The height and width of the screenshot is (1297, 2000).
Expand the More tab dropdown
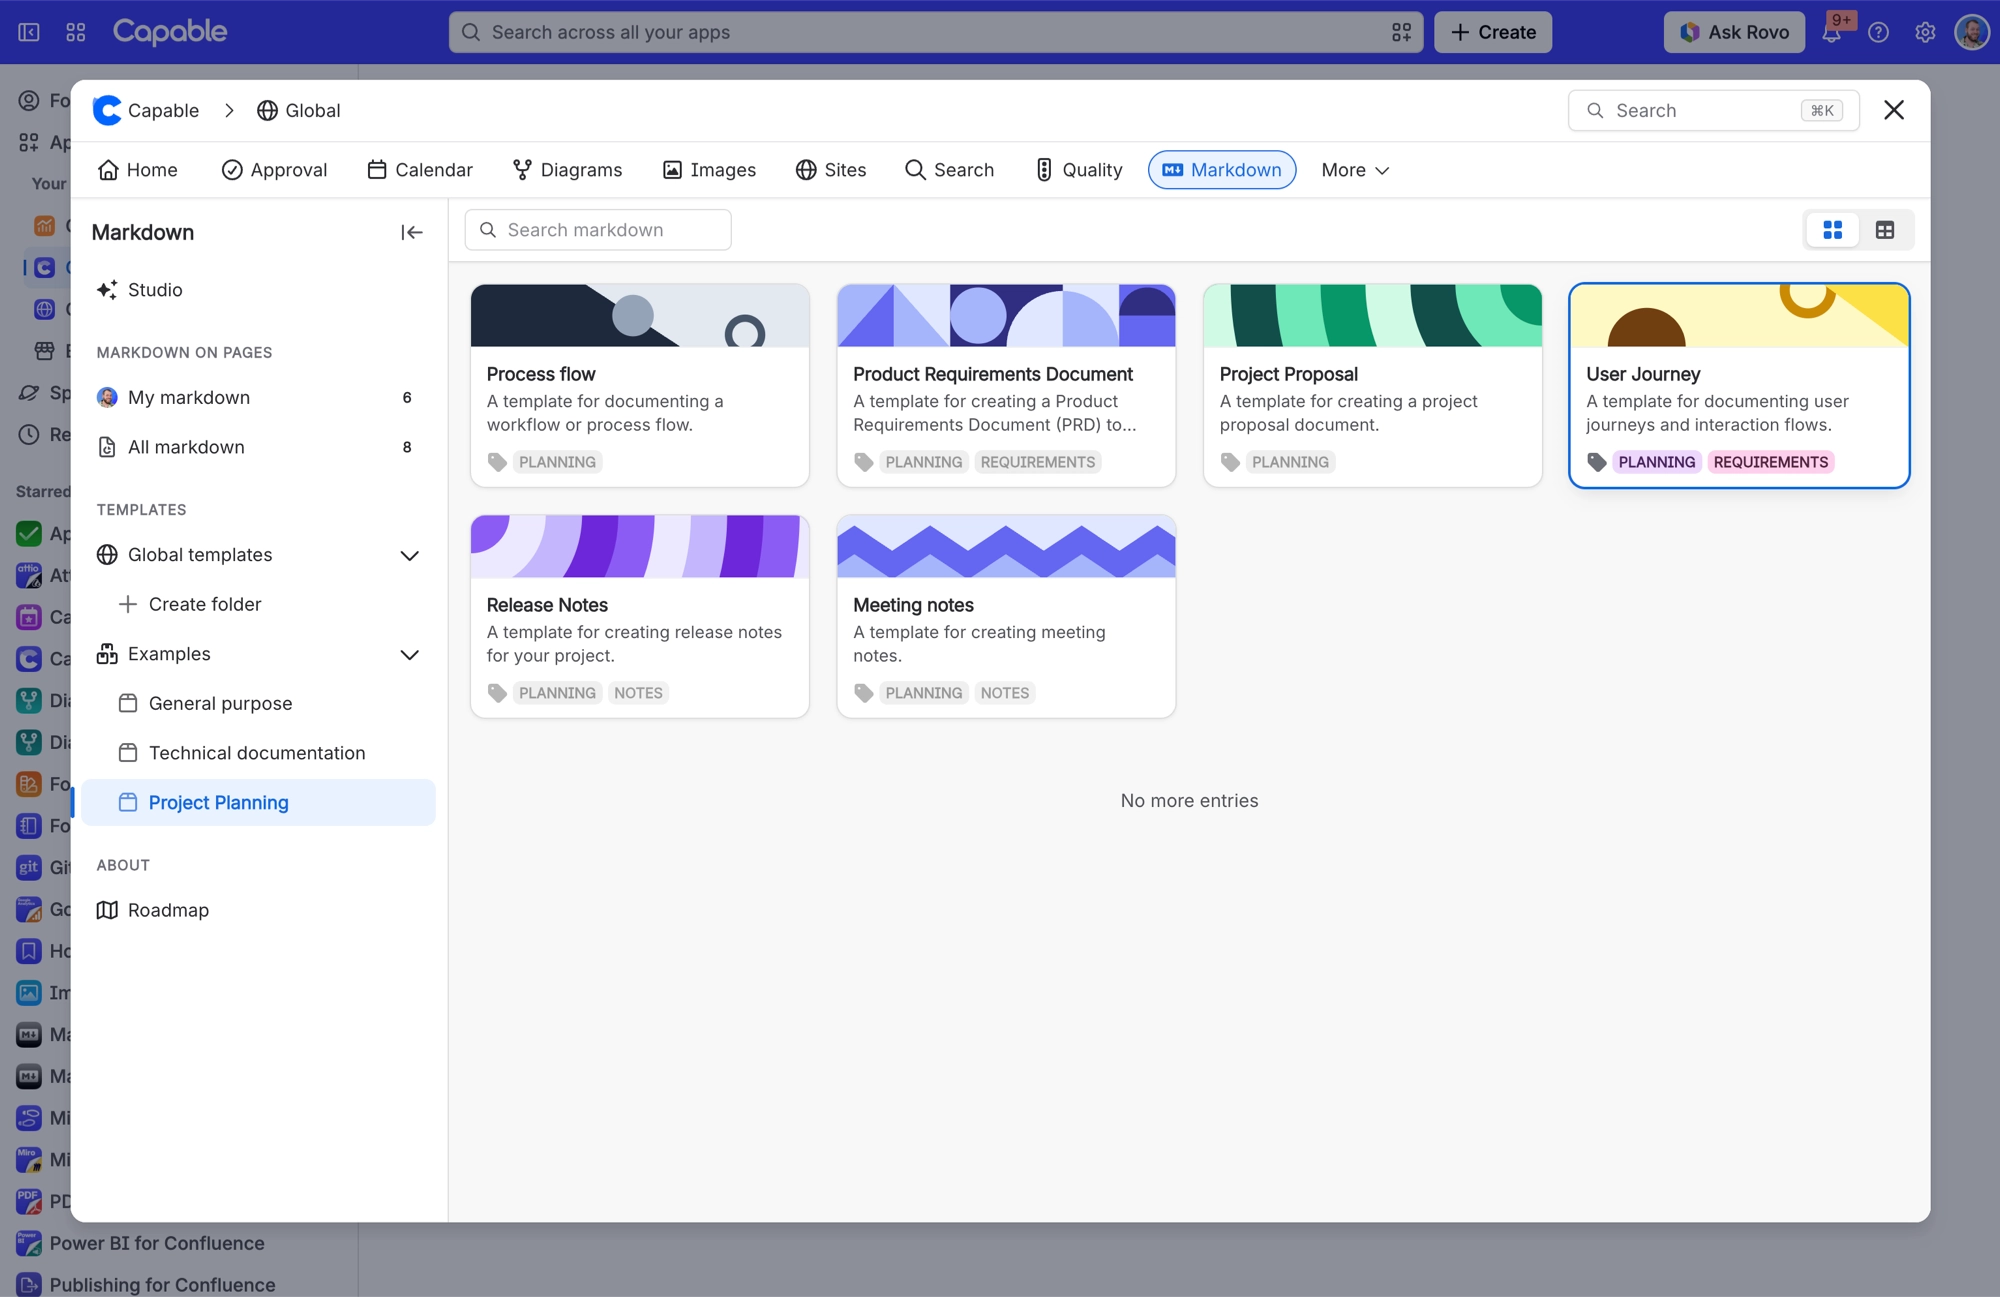pos(1355,170)
